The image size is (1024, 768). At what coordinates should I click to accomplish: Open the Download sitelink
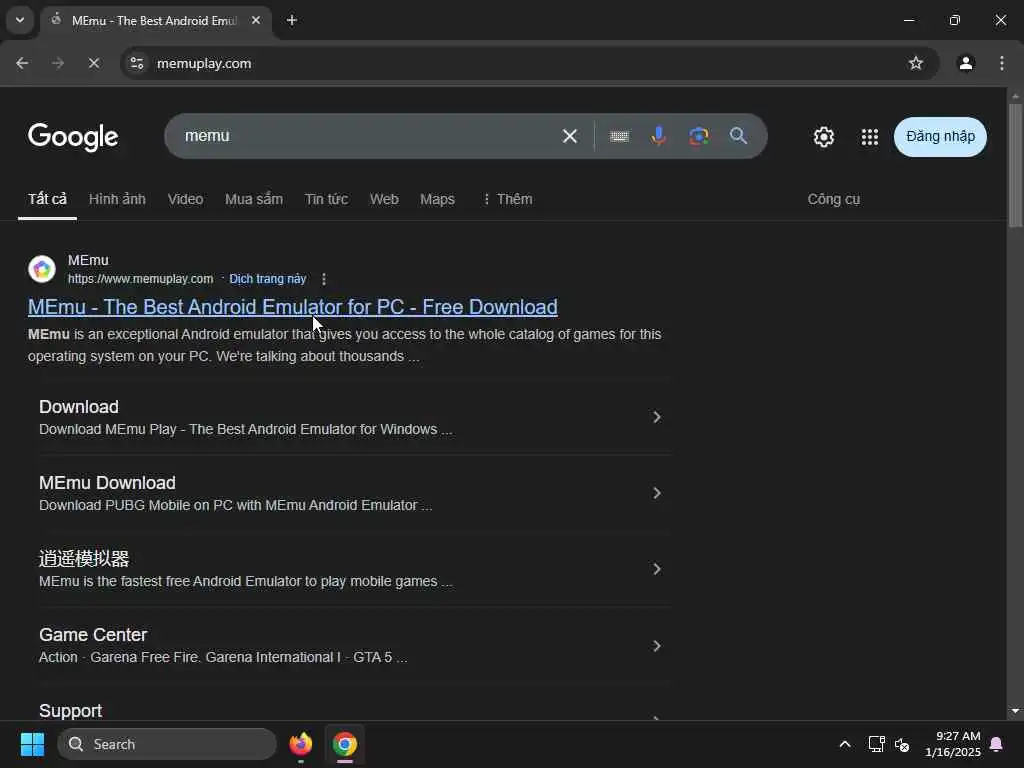79,407
